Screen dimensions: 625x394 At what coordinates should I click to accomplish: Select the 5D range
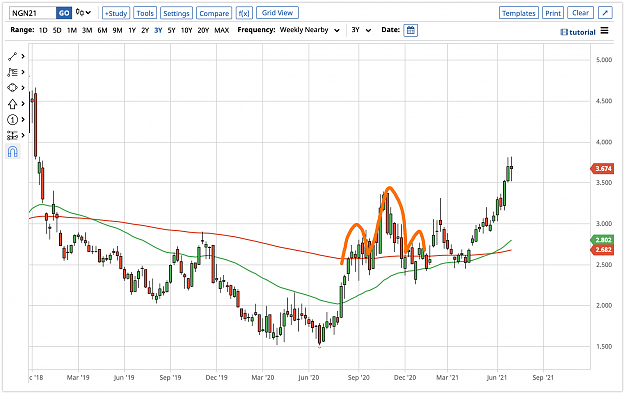pyautogui.click(x=57, y=30)
